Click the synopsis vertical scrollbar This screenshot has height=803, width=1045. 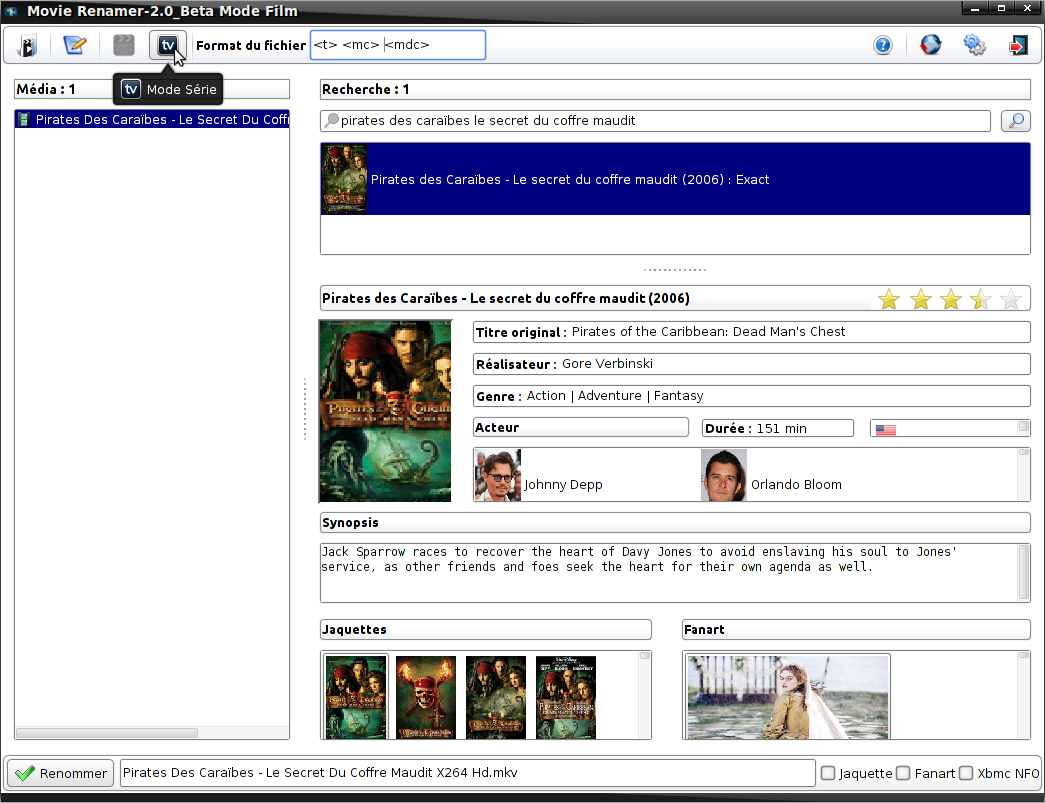[1024, 572]
